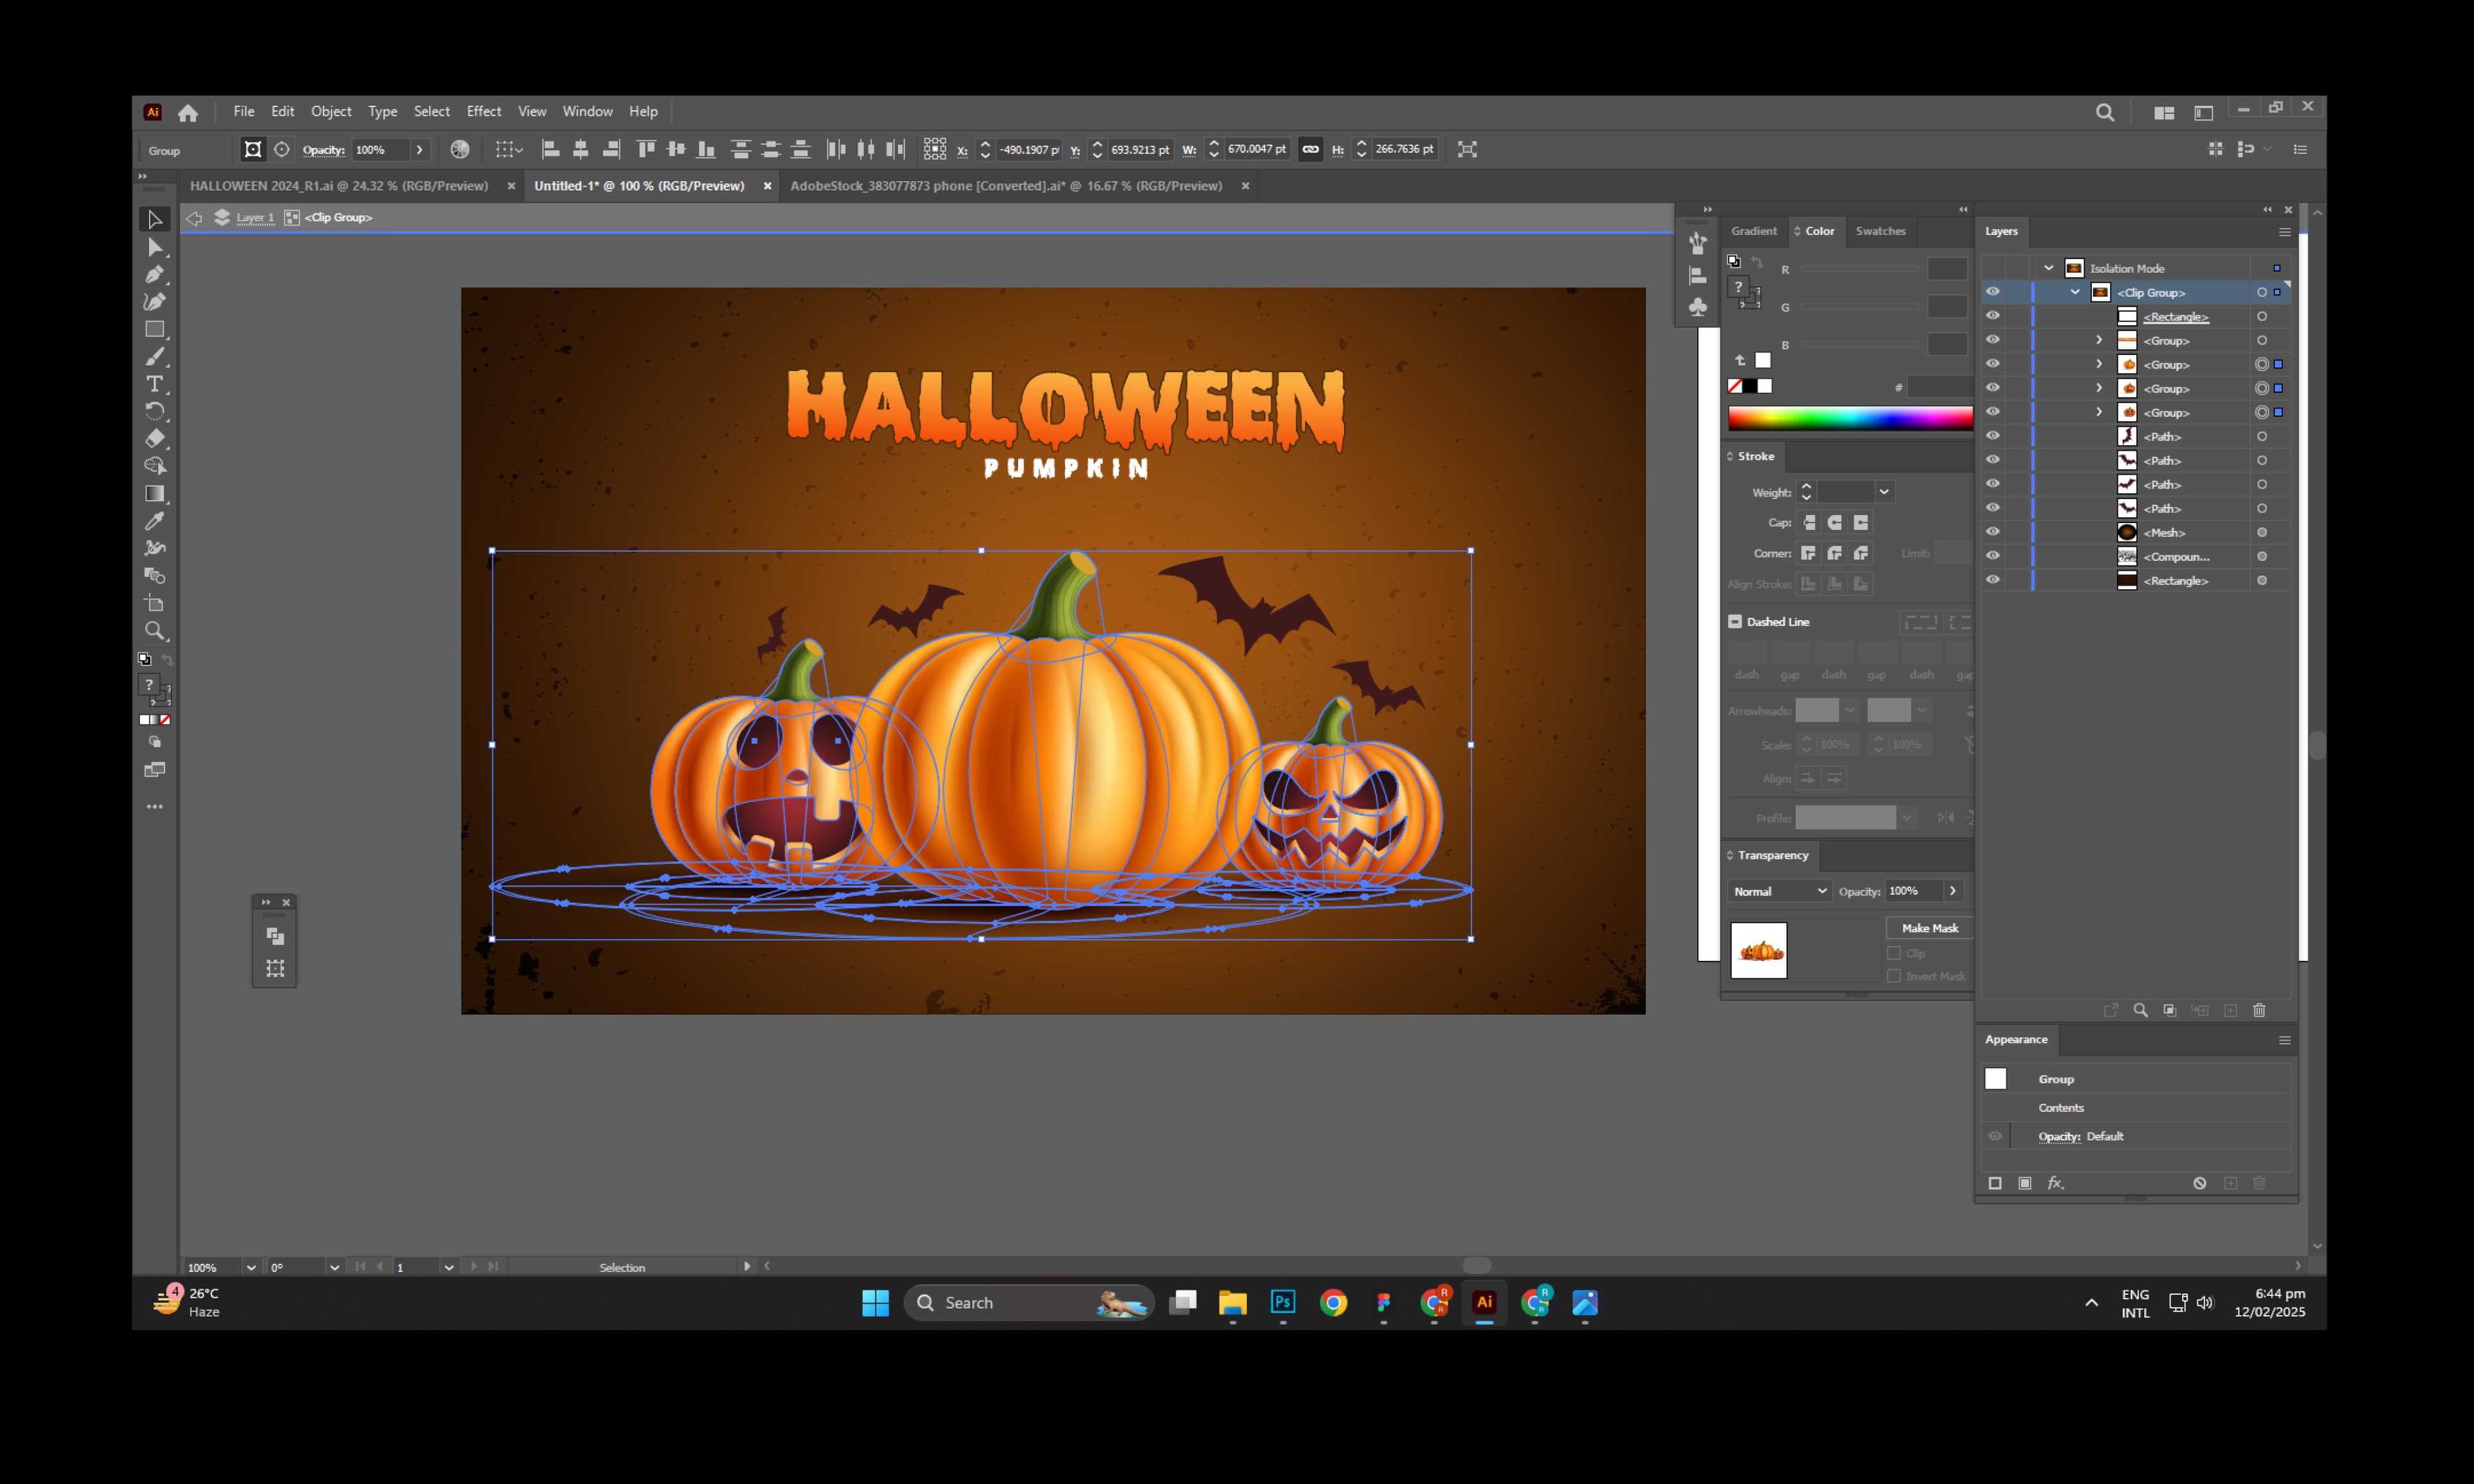Click Vertical Align Top icon
2474x1484 pixels.
(646, 149)
